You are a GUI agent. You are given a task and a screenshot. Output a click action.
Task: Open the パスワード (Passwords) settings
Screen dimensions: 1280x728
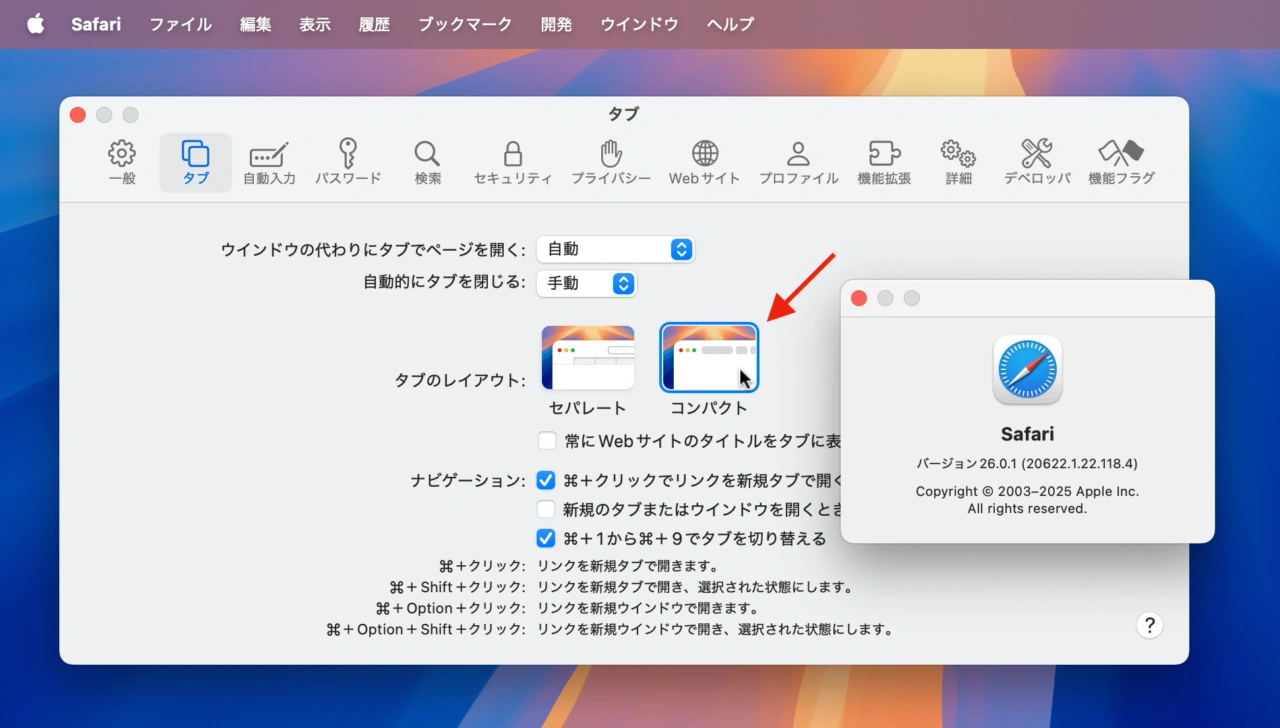tap(348, 160)
